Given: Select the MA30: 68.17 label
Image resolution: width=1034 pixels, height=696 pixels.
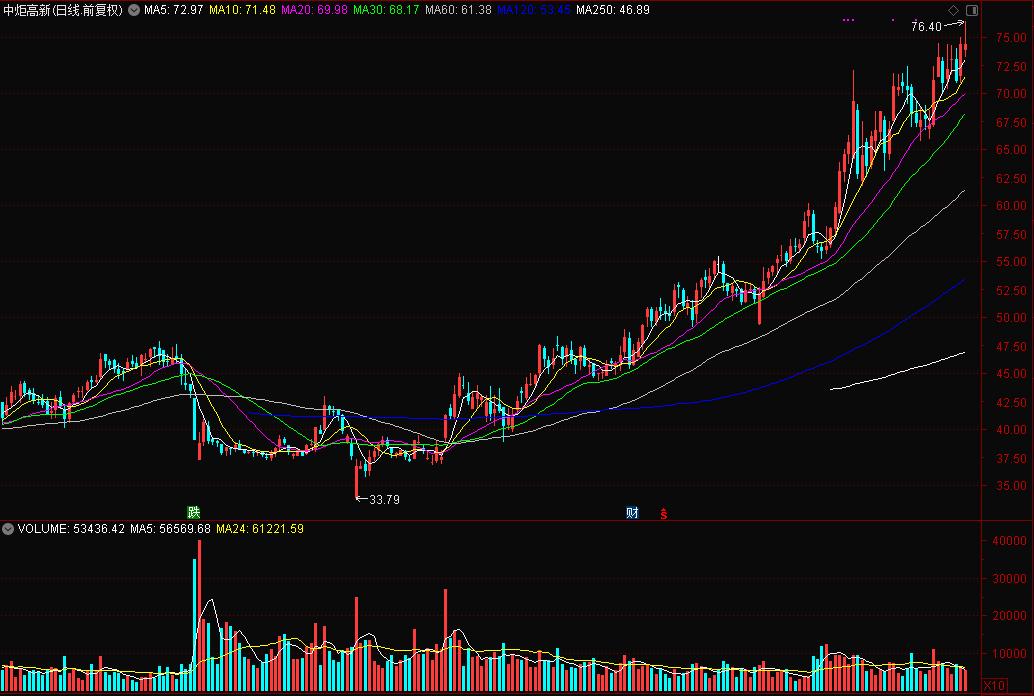Looking at the screenshot, I should click(x=386, y=10).
